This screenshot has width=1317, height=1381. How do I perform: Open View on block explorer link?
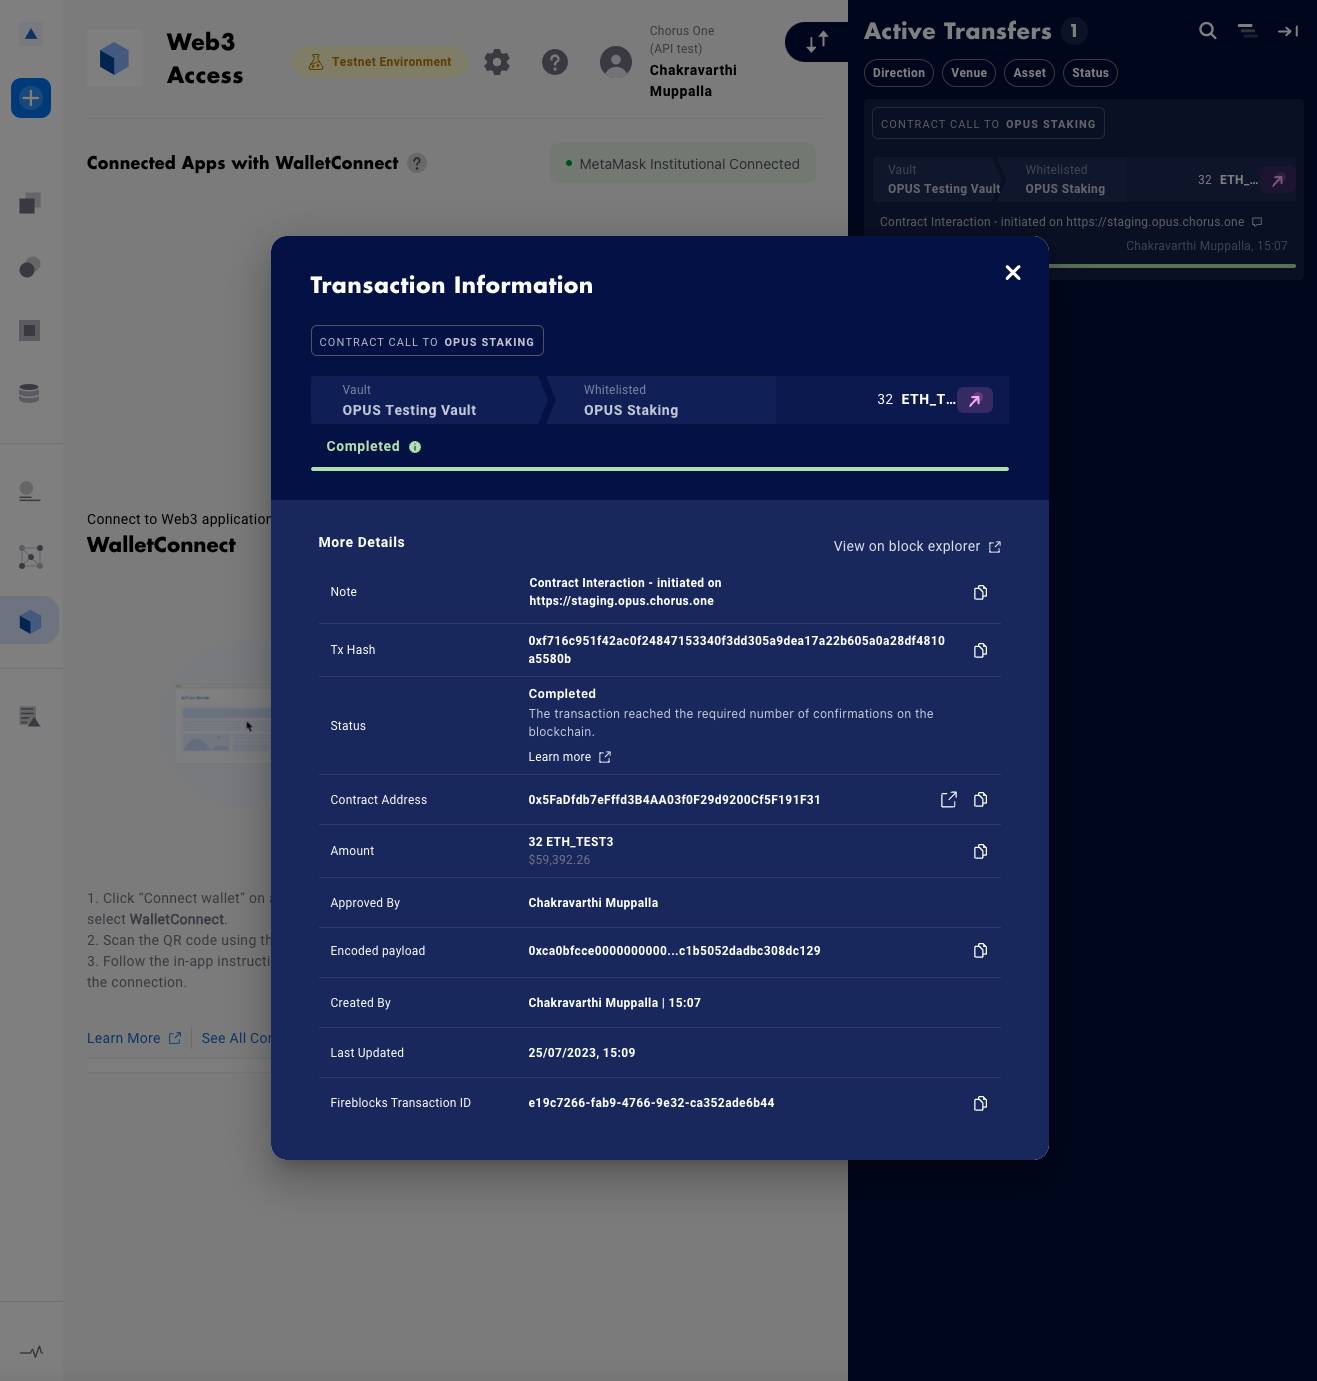tap(917, 546)
